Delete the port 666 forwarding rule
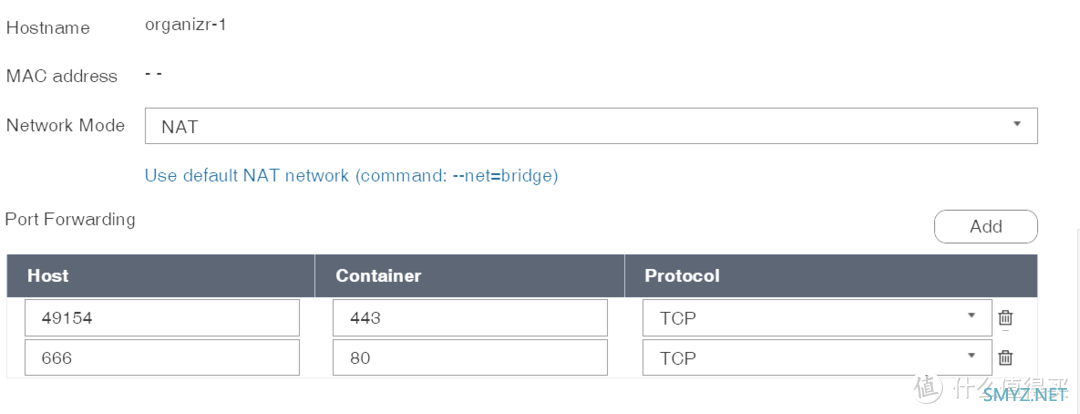 [x=1006, y=357]
